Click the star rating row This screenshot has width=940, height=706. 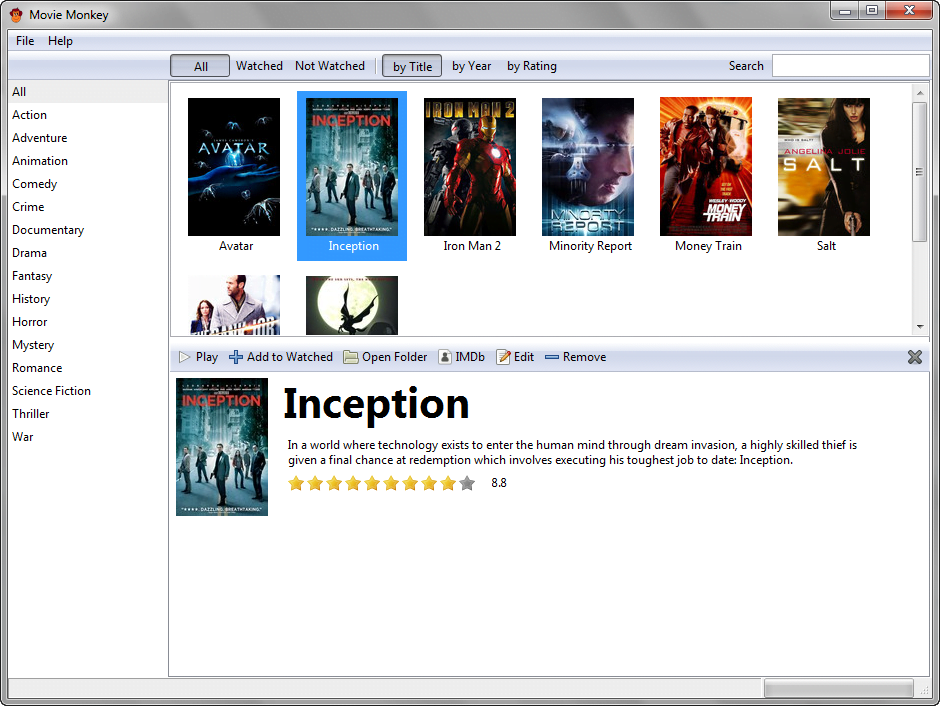coord(381,483)
